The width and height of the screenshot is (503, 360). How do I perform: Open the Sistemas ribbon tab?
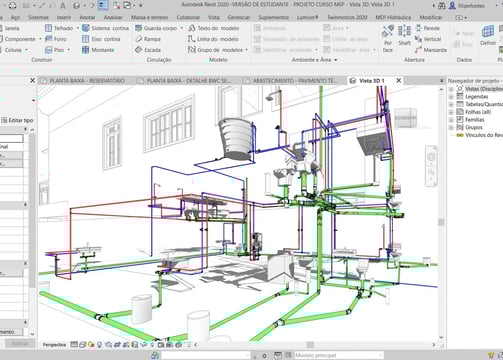pos(38,17)
